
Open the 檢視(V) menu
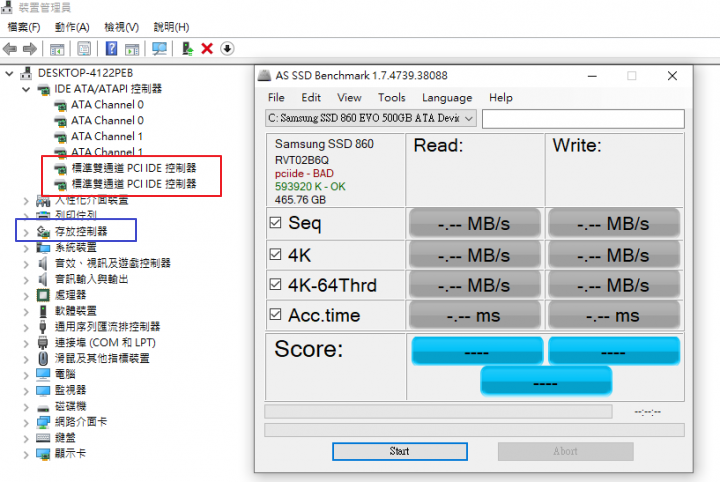tap(122, 27)
